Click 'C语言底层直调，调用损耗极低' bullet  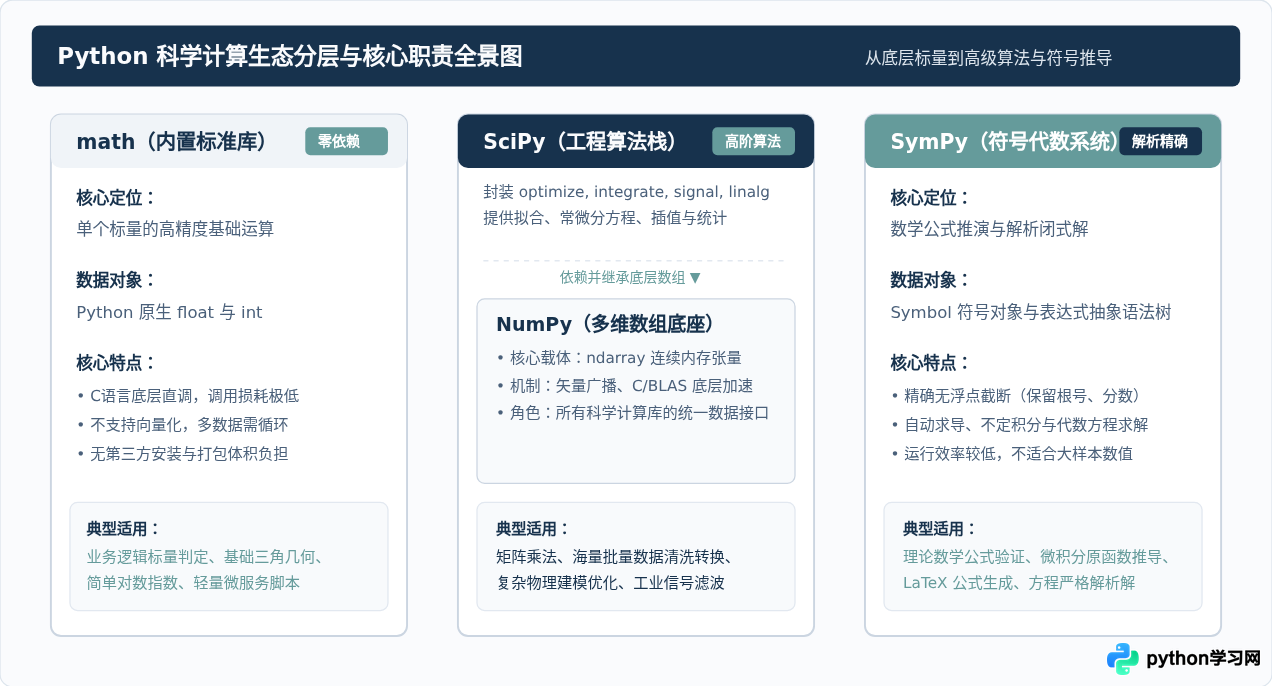[x=188, y=395]
